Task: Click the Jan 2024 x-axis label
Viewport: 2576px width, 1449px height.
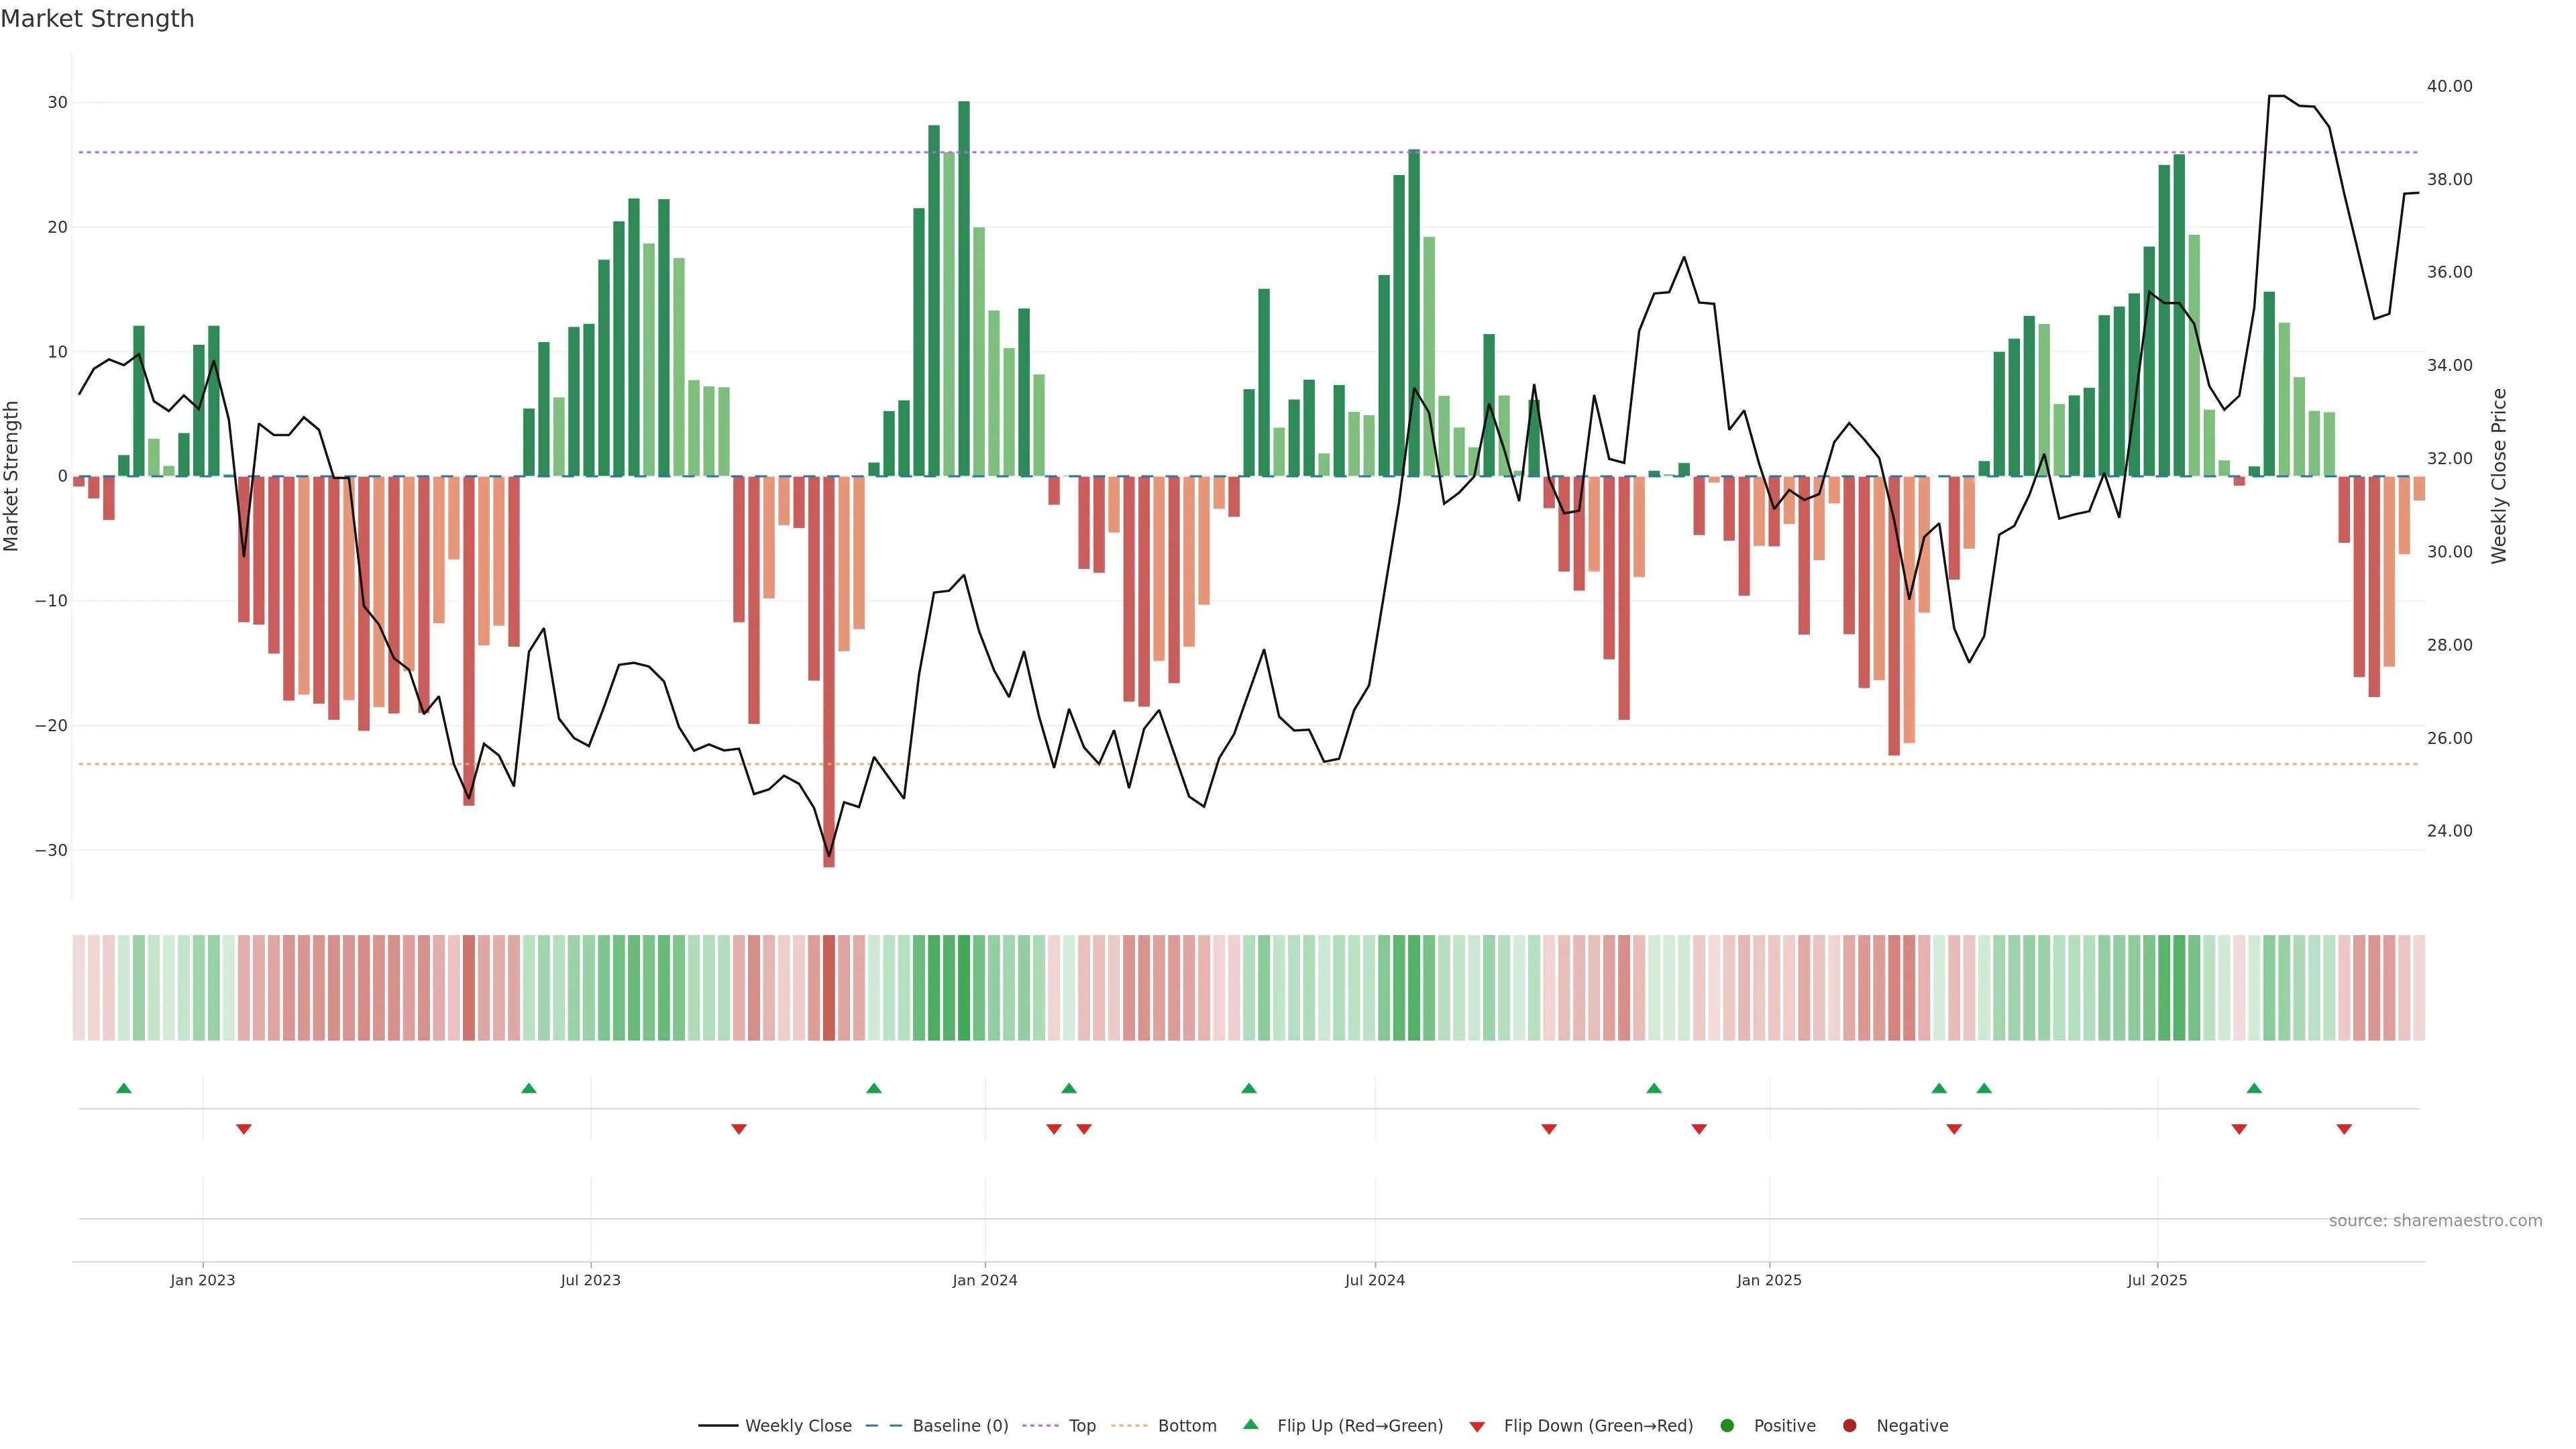Action: coord(985,1280)
